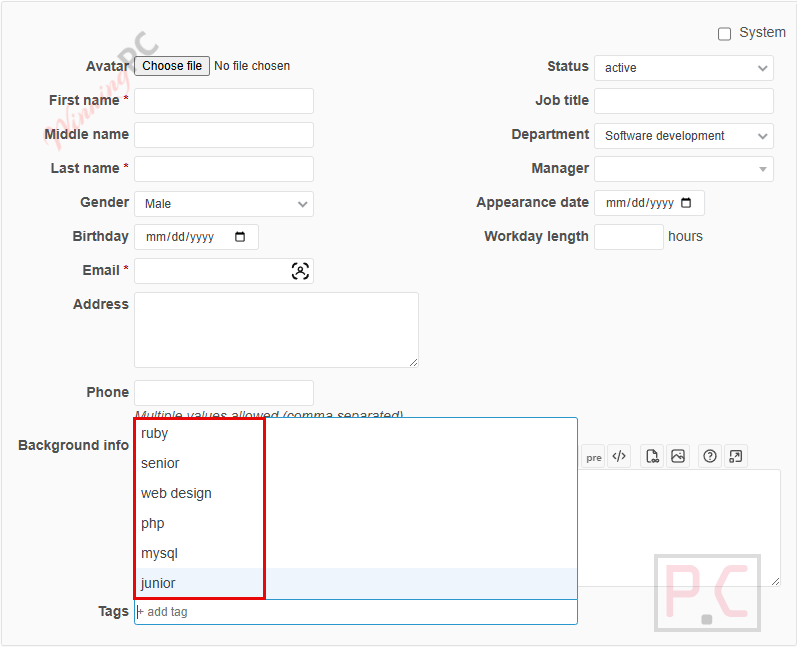Pick the php tag suggestion

point(356,523)
